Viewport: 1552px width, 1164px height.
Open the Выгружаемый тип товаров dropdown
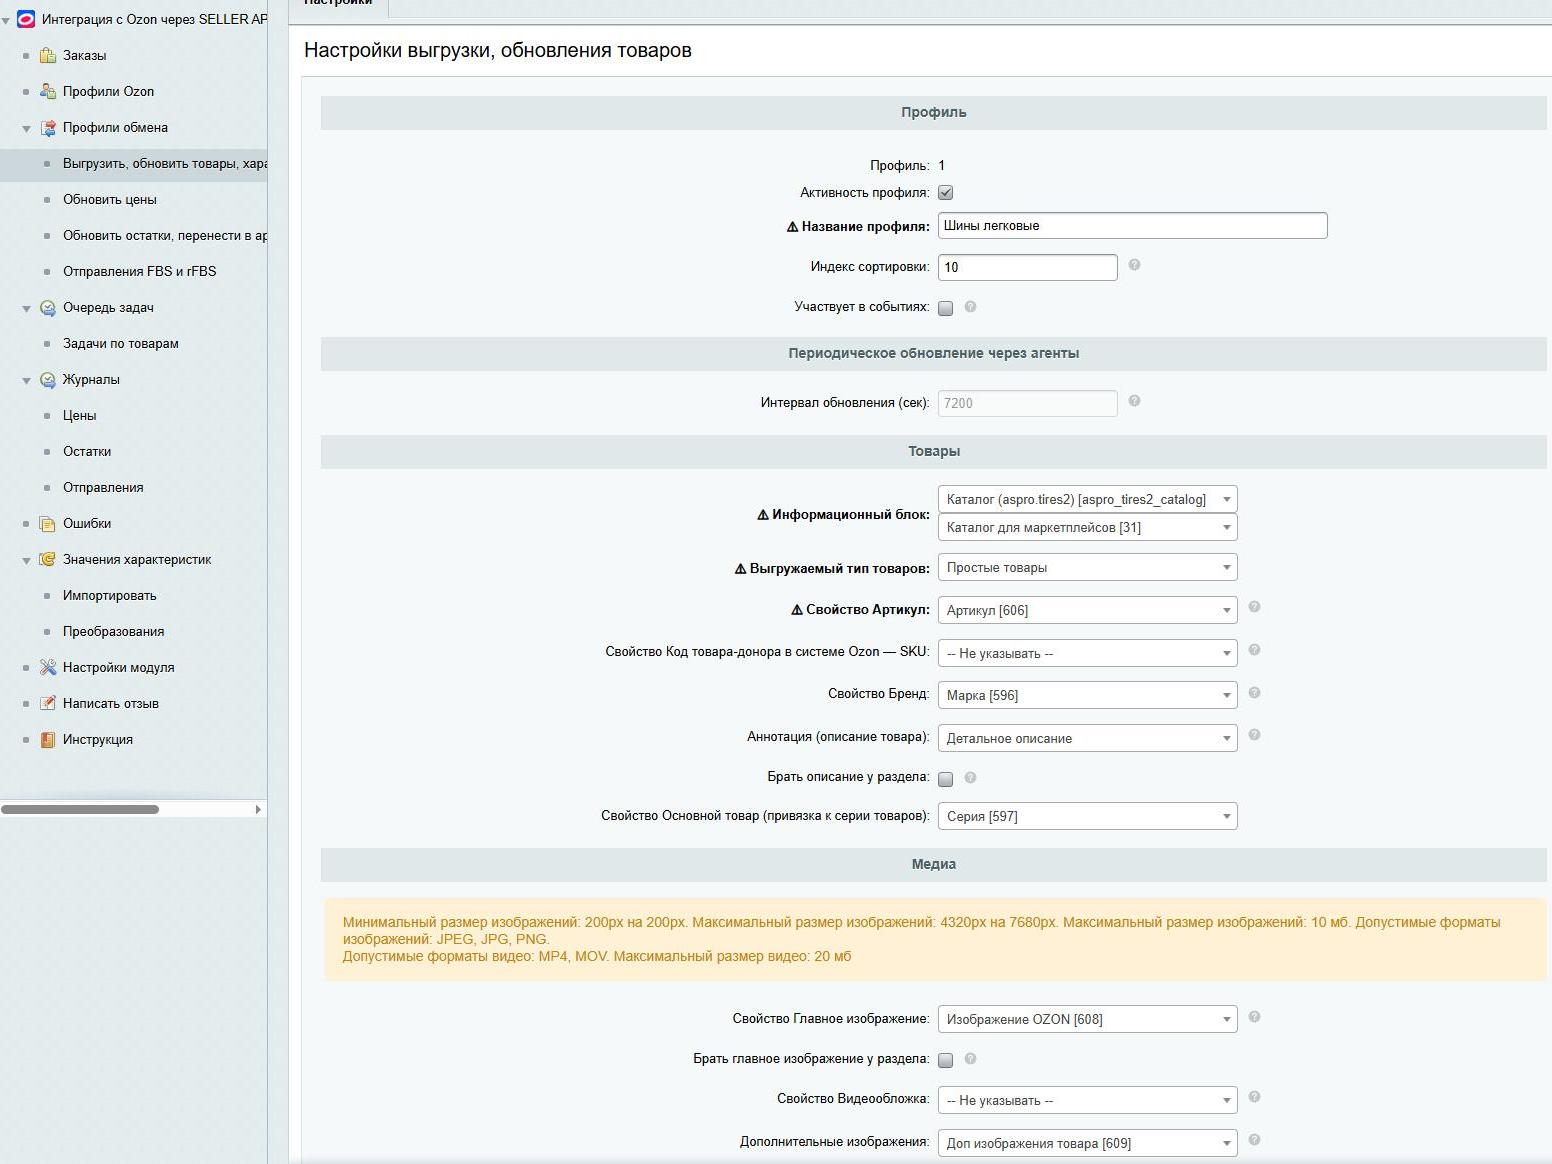[x=1087, y=567]
